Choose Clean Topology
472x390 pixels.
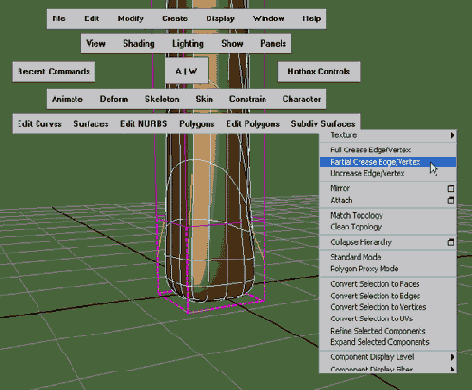tap(388, 227)
